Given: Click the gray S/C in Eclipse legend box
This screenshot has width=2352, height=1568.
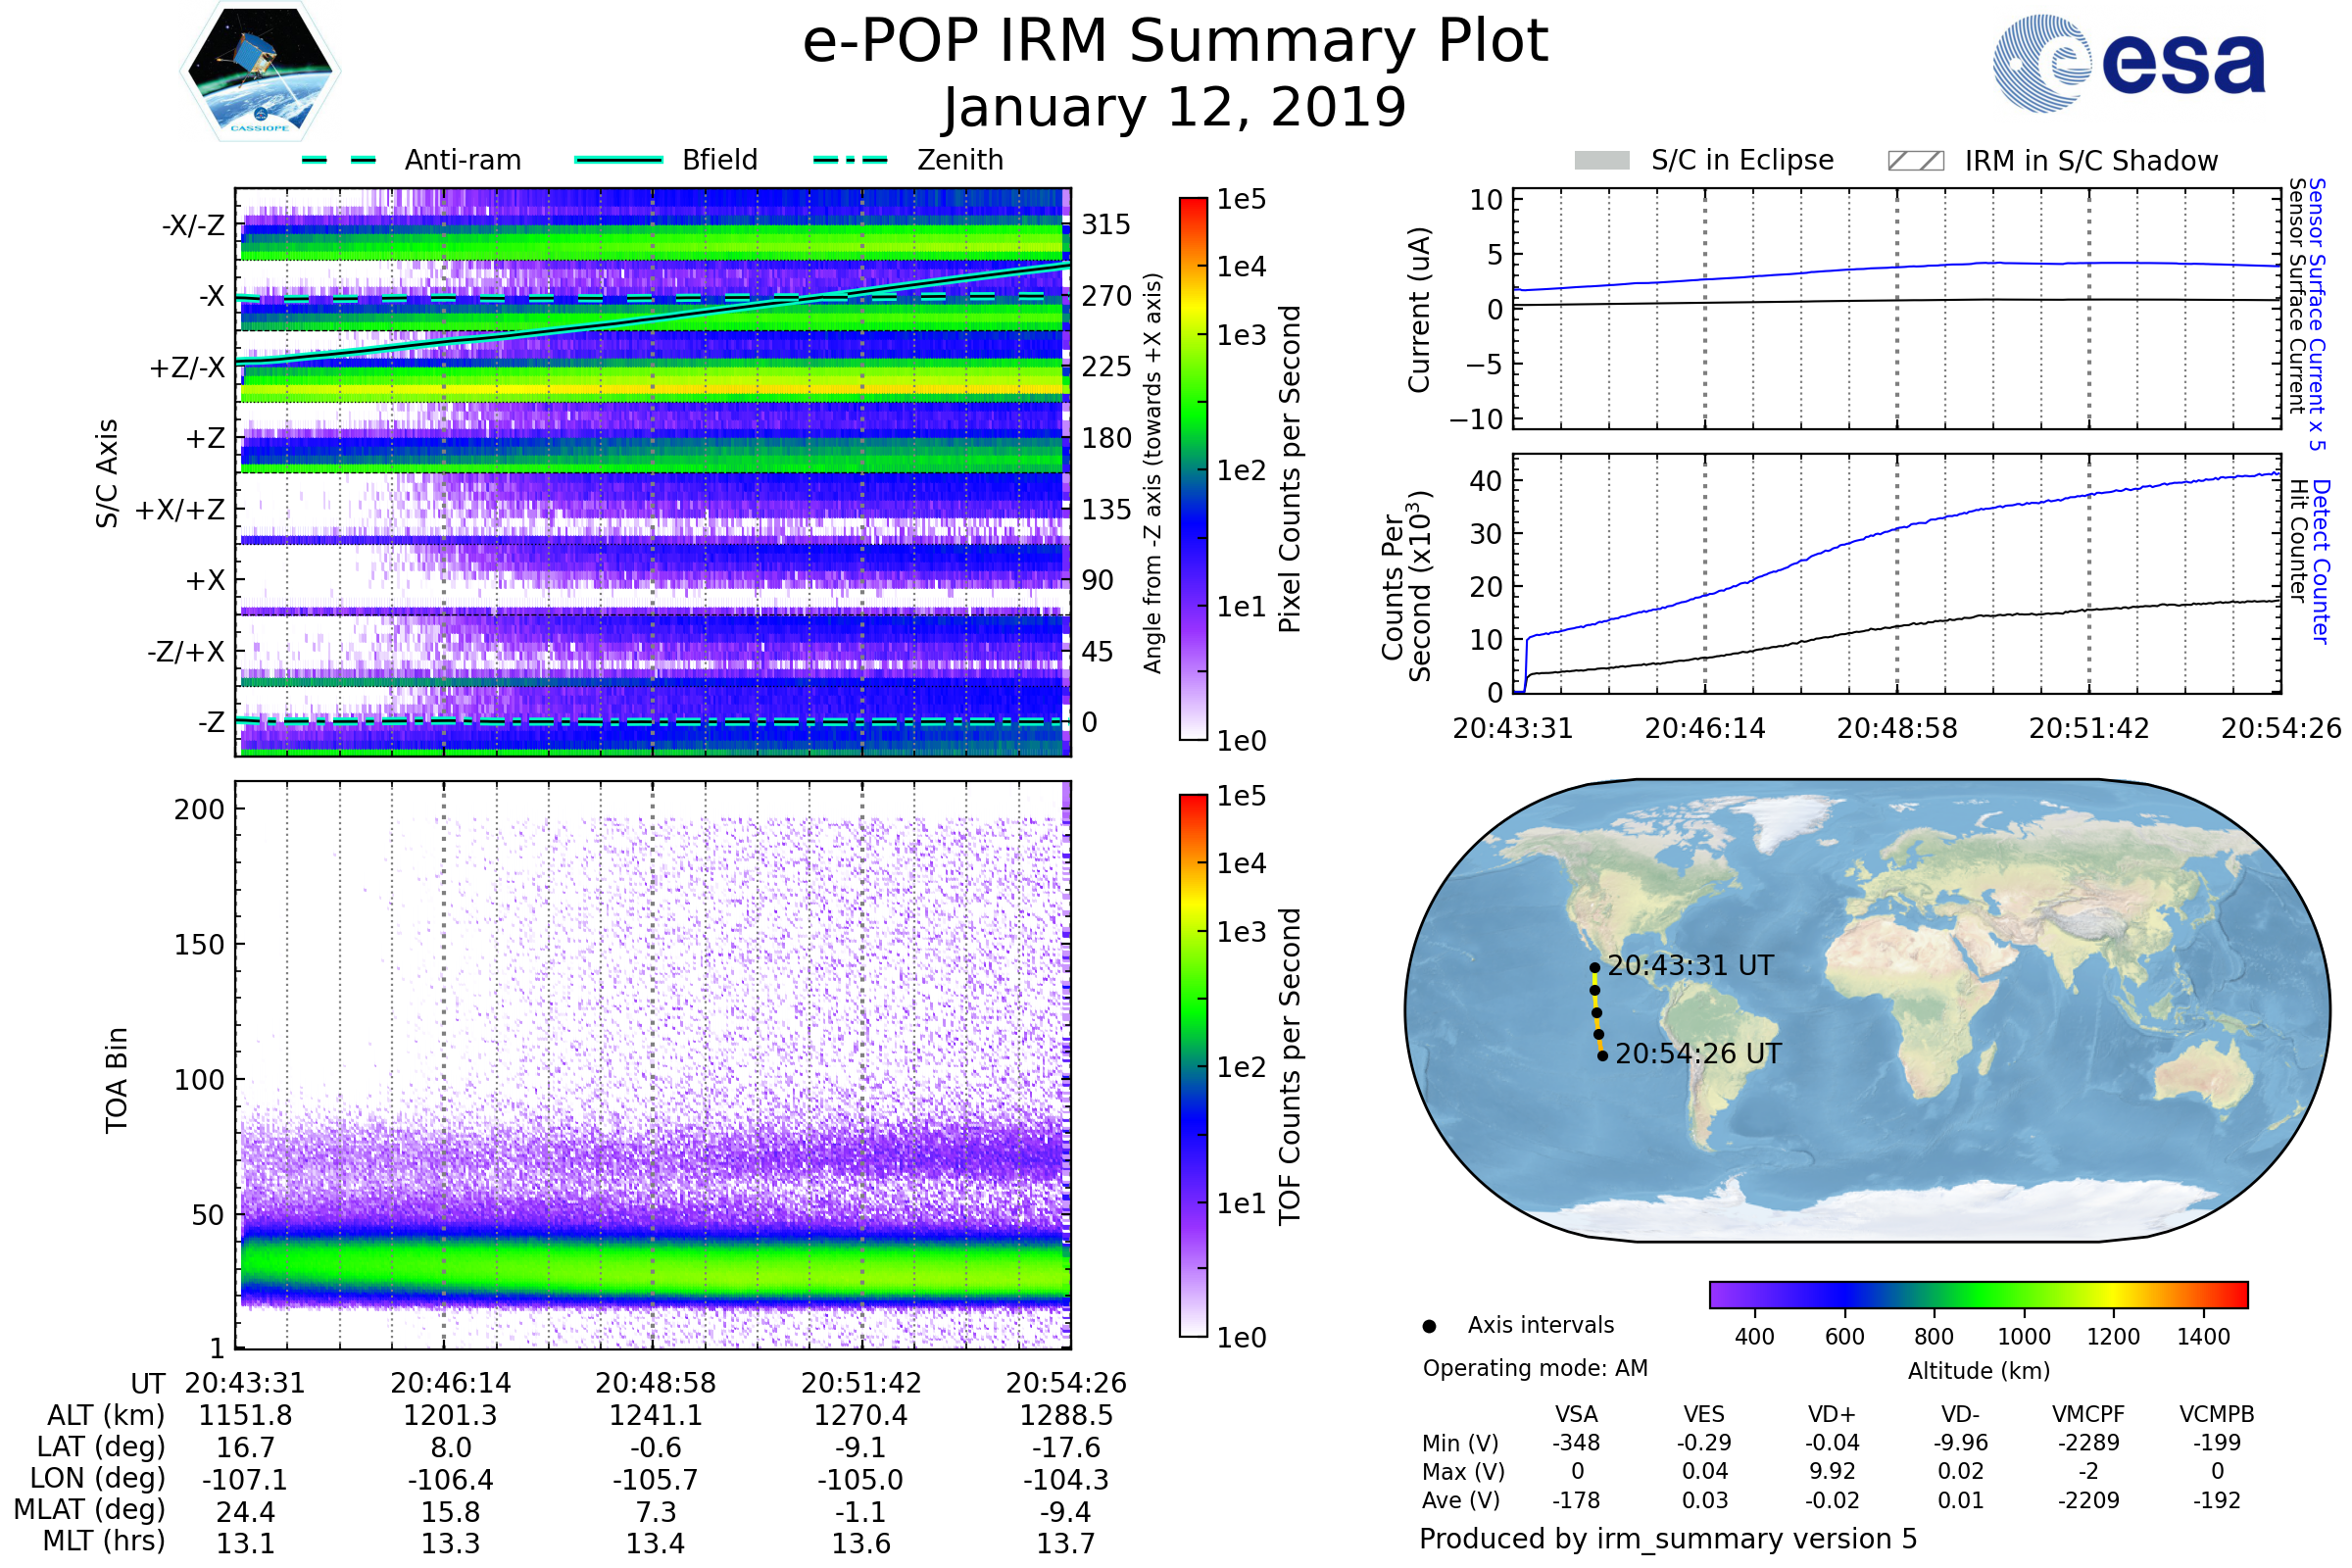Looking at the screenshot, I should tap(1601, 161).
